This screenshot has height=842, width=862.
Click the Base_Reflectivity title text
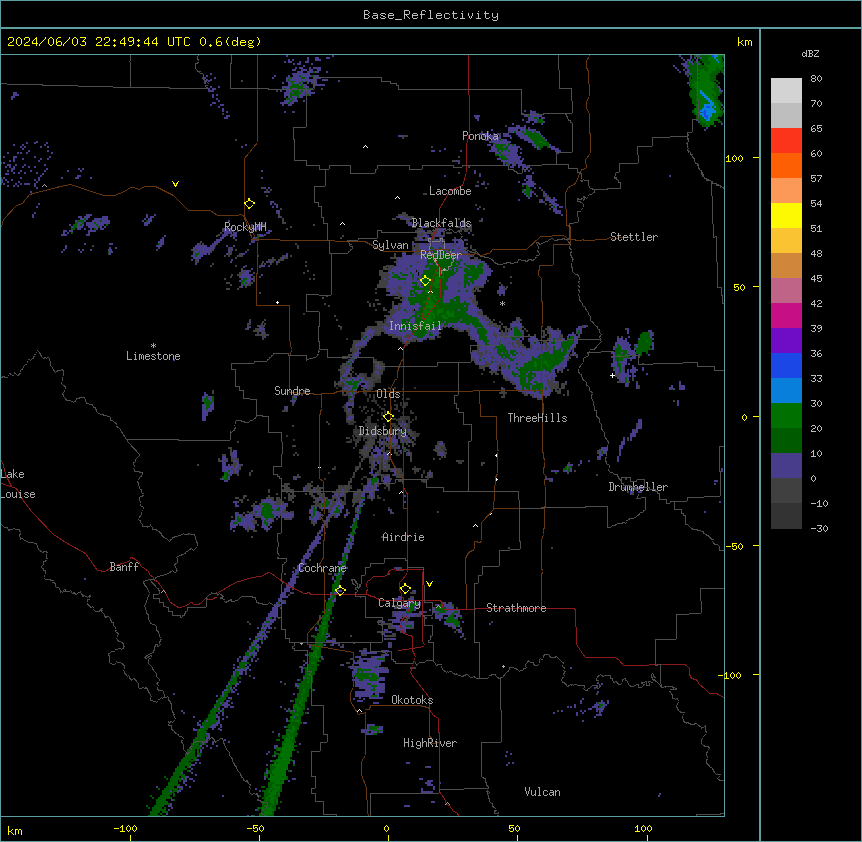[431, 15]
